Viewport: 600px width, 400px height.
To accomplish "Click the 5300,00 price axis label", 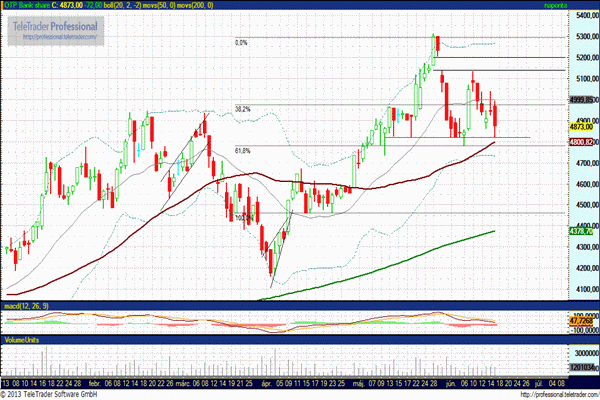I will pyautogui.click(x=583, y=37).
